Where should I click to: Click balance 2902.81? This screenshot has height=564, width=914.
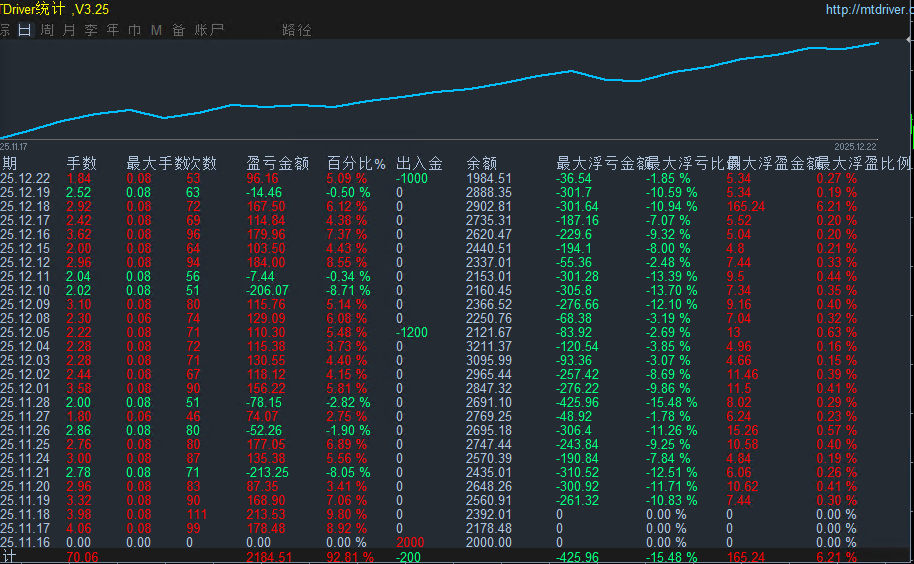[488, 206]
